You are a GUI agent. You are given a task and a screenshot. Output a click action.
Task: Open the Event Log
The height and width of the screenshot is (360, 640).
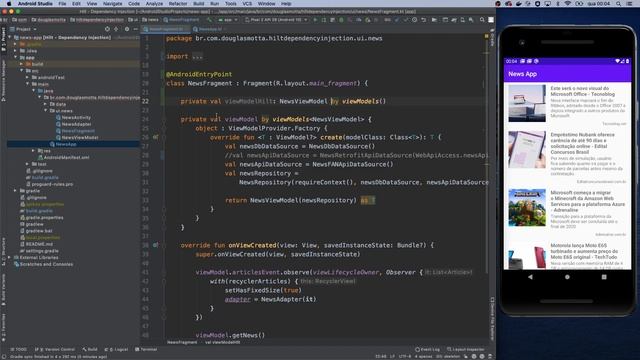tap(427, 349)
